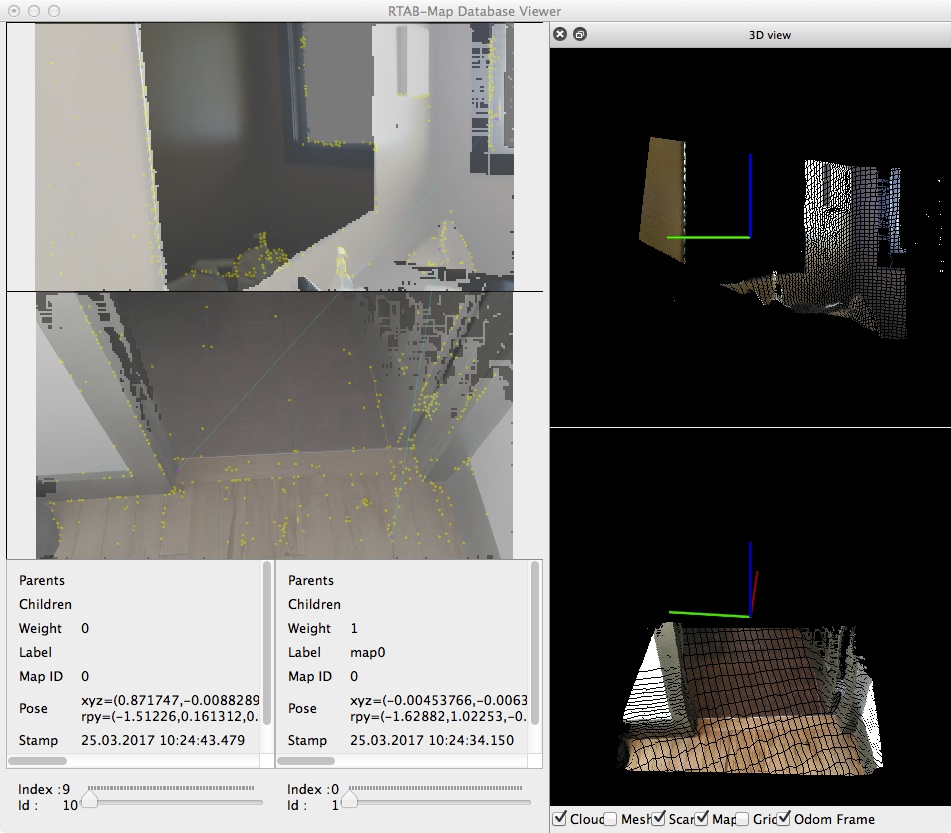Click the upper 3D point cloud view
The height and width of the screenshot is (833, 951).
coord(750,238)
